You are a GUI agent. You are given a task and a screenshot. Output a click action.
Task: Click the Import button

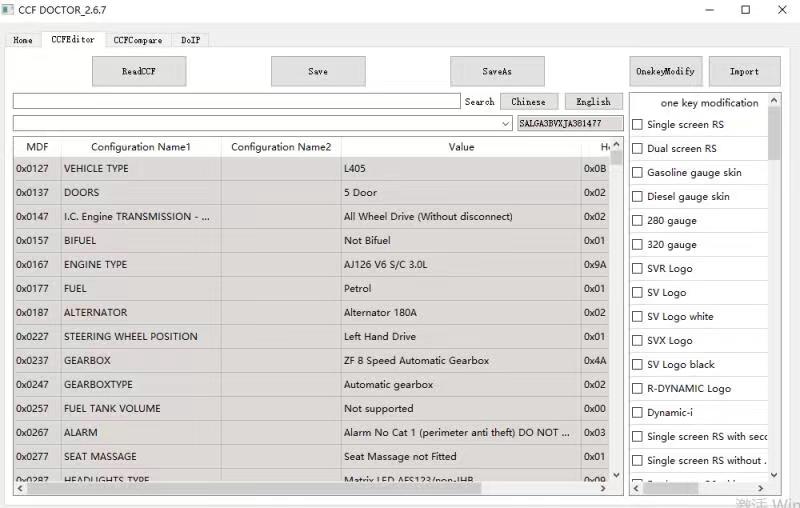744,72
